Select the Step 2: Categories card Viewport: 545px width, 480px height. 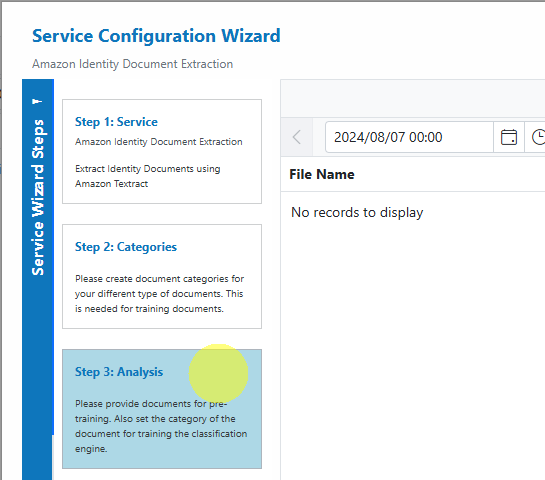(x=162, y=276)
